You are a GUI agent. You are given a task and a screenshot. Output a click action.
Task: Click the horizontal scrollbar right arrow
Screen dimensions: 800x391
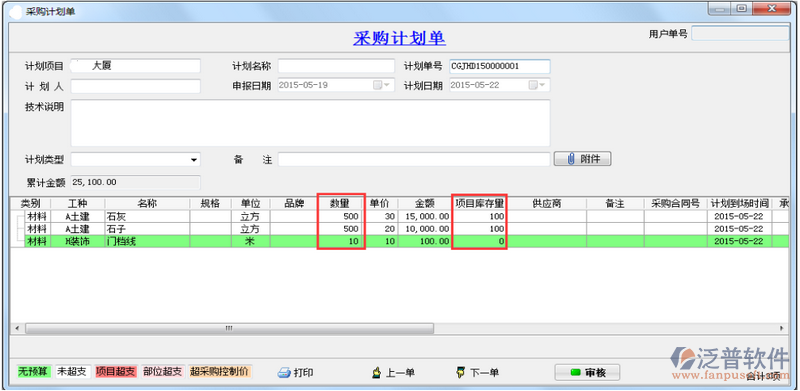(781, 328)
